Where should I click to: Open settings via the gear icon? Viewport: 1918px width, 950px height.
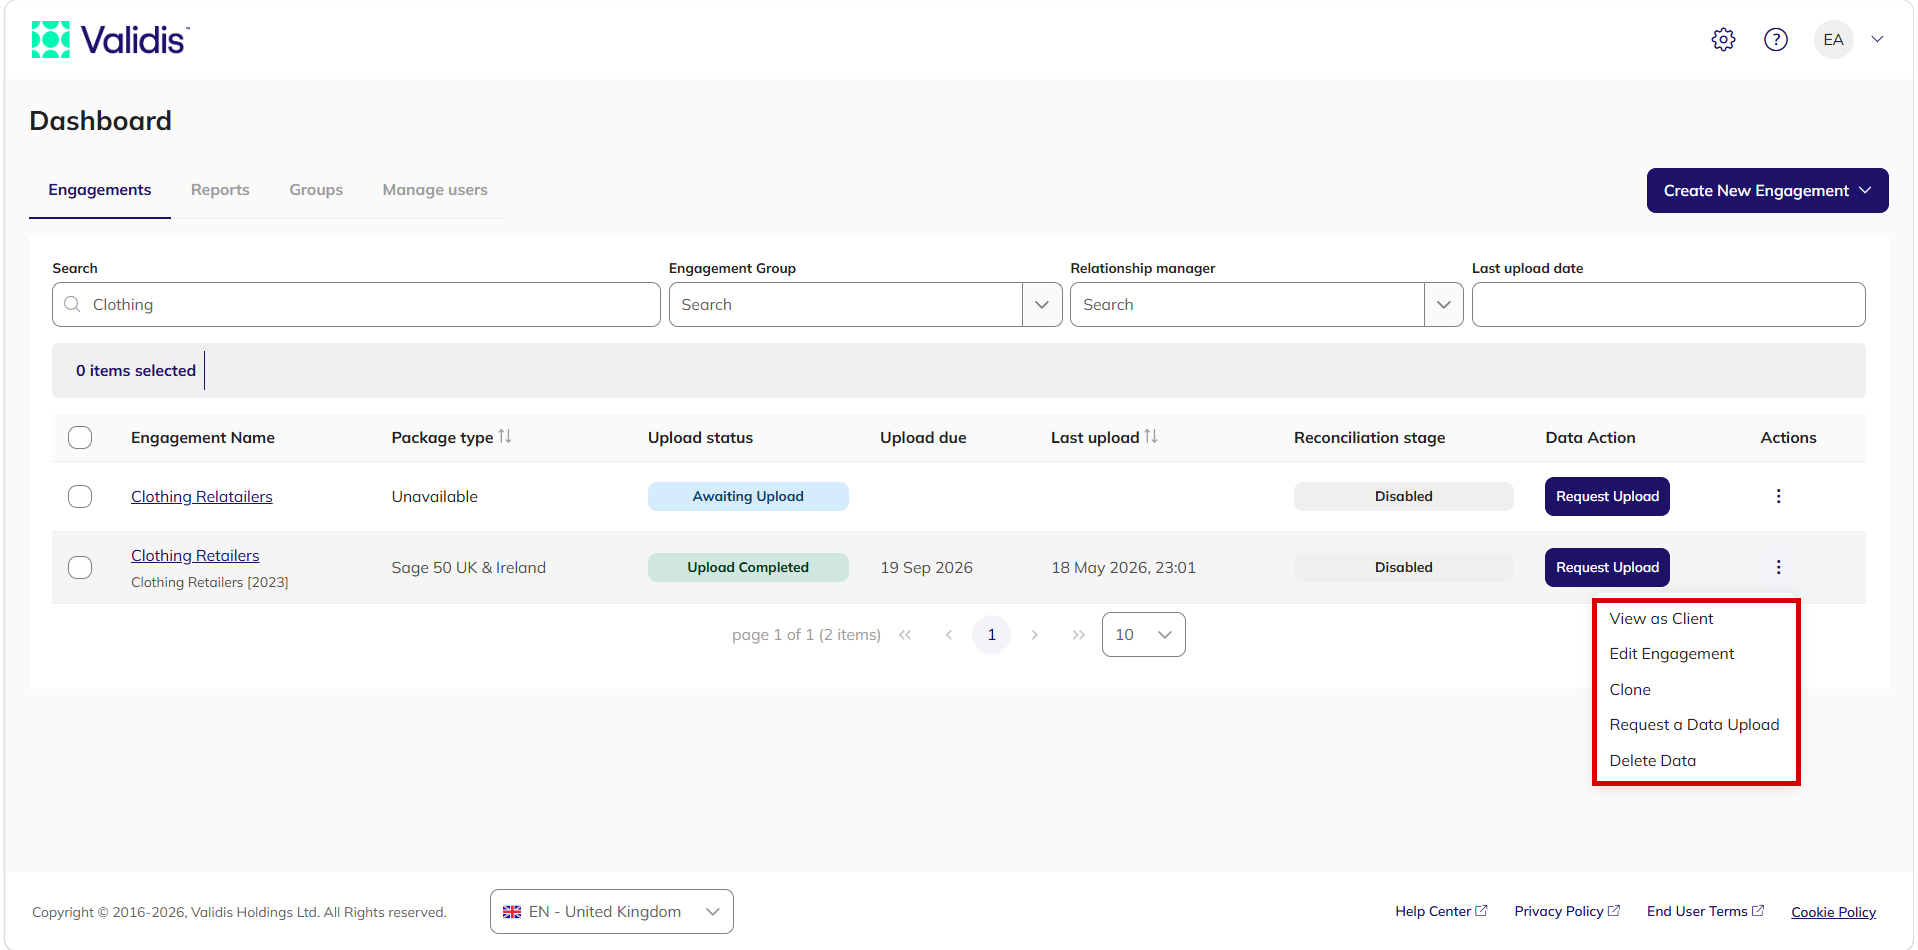[x=1723, y=40]
